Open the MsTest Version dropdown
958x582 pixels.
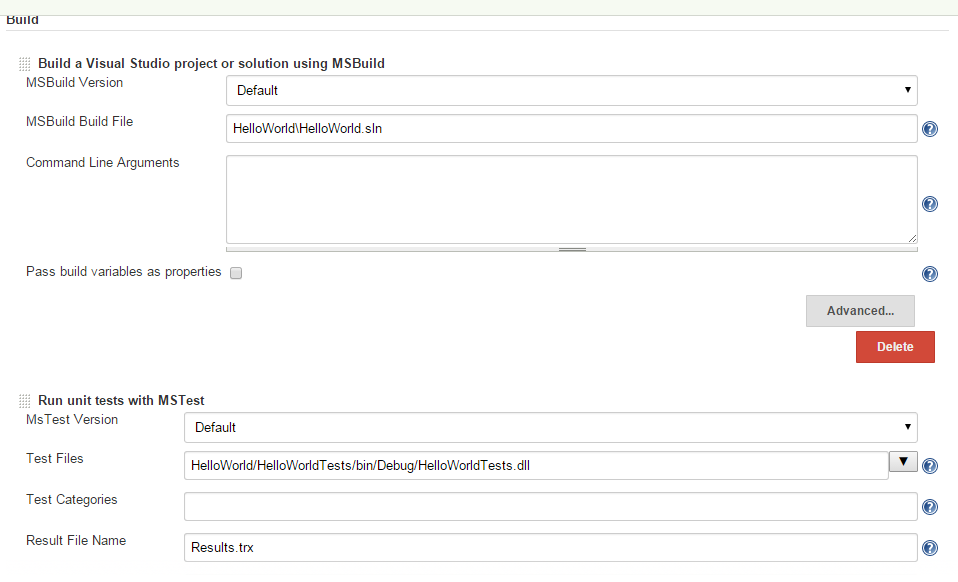click(550, 427)
